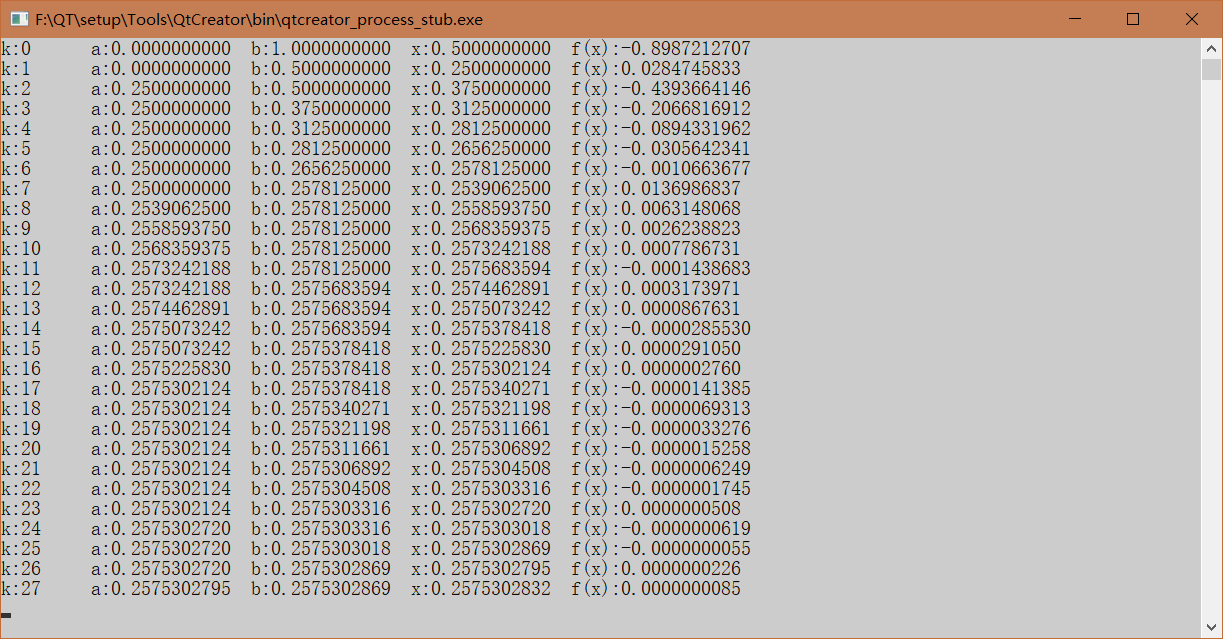The width and height of the screenshot is (1223, 639).
Task: Click the value f(x):-0.0000006249
Action: (661, 469)
